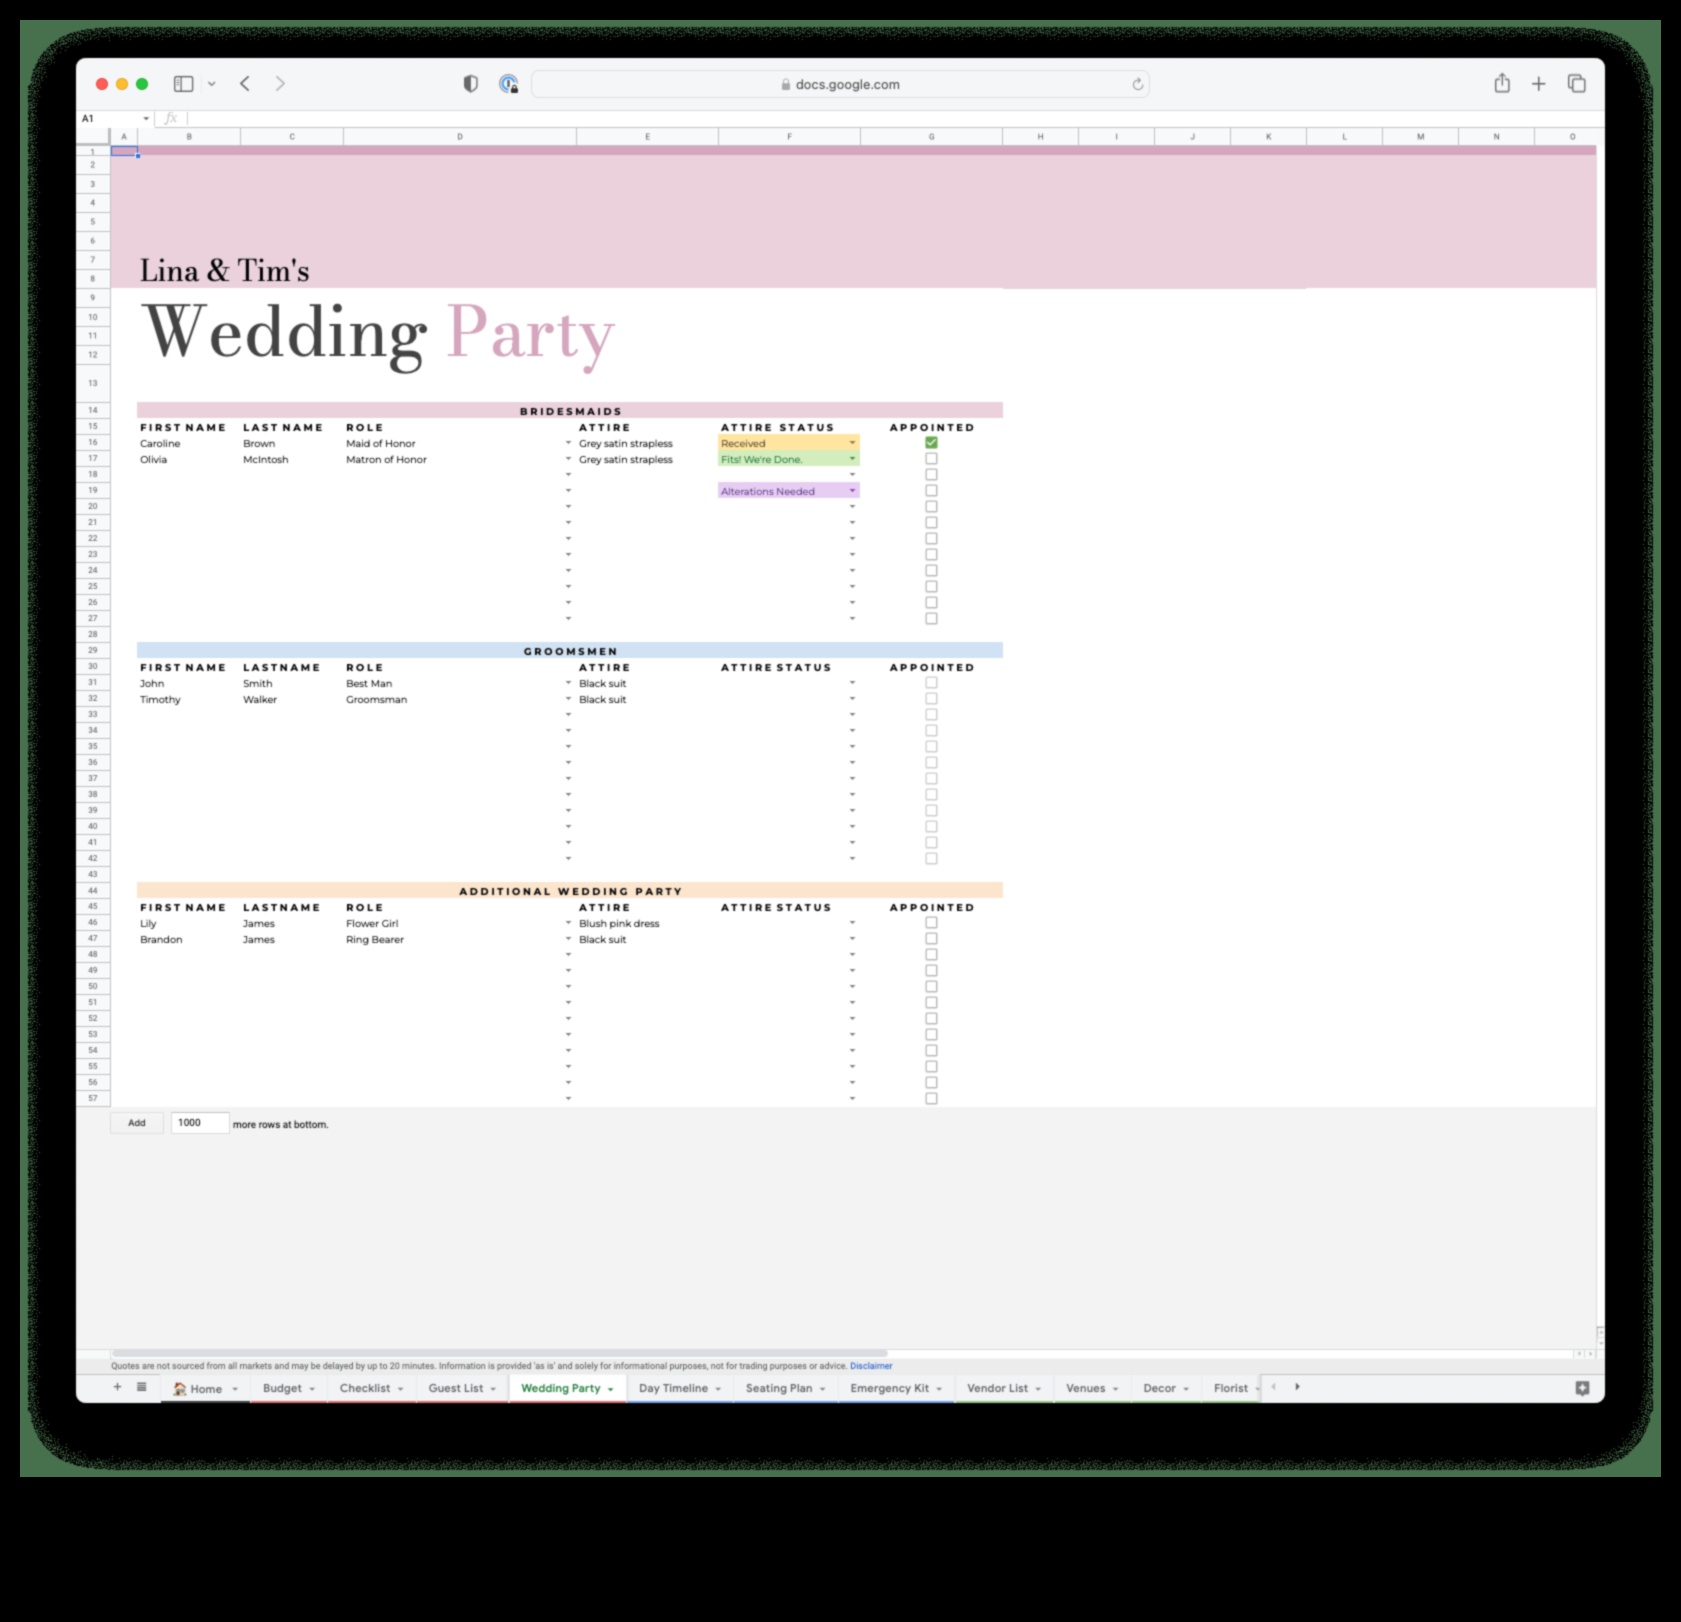
Task: Open the all-sheets list menu
Action: click(141, 1388)
